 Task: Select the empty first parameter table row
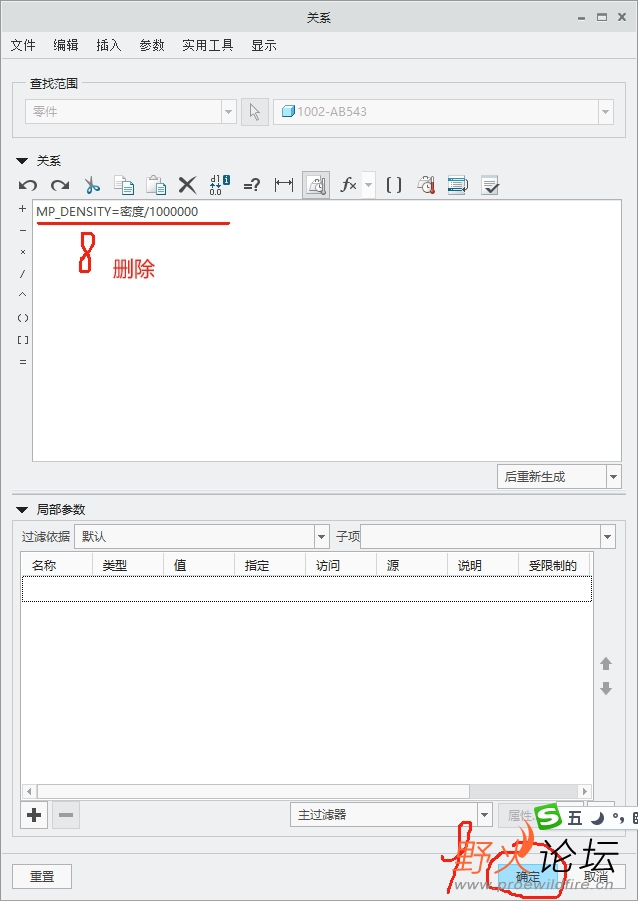306,589
